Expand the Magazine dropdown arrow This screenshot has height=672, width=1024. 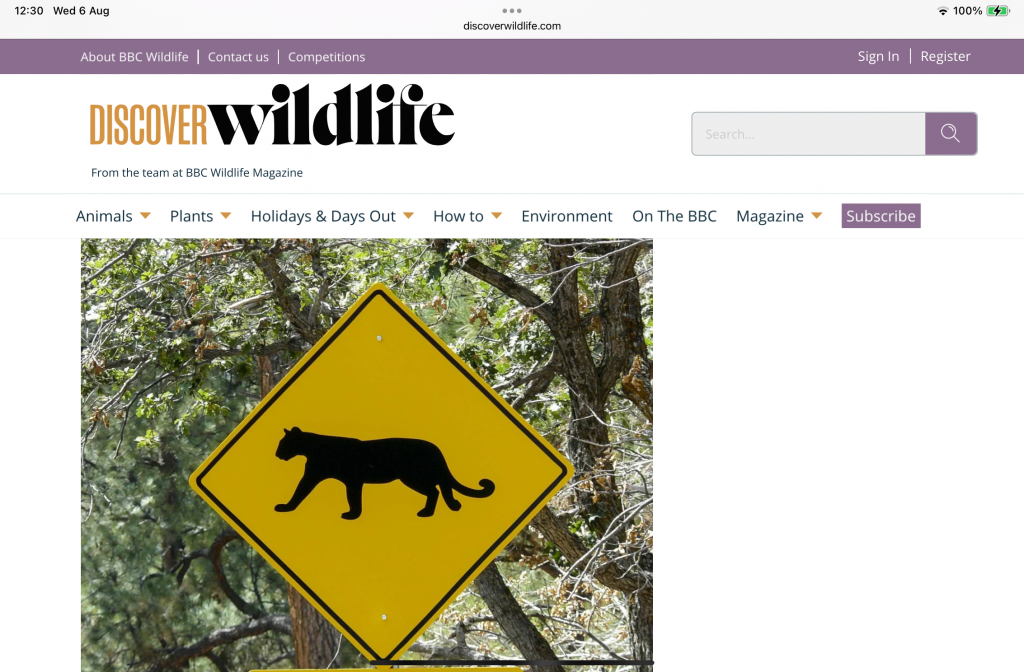tap(816, 216)
